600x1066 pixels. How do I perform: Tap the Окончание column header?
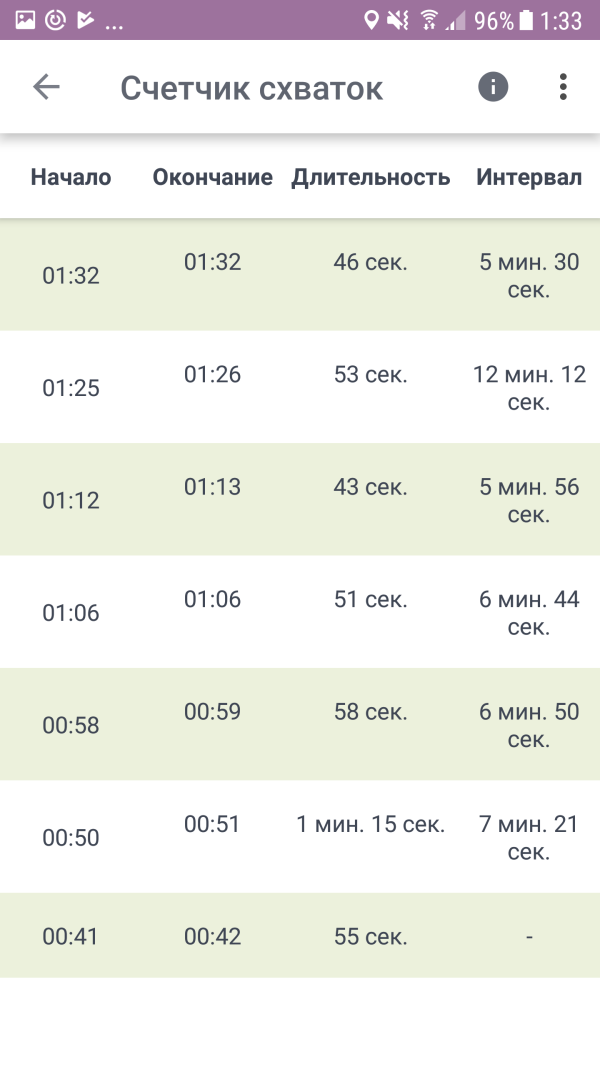212,178
